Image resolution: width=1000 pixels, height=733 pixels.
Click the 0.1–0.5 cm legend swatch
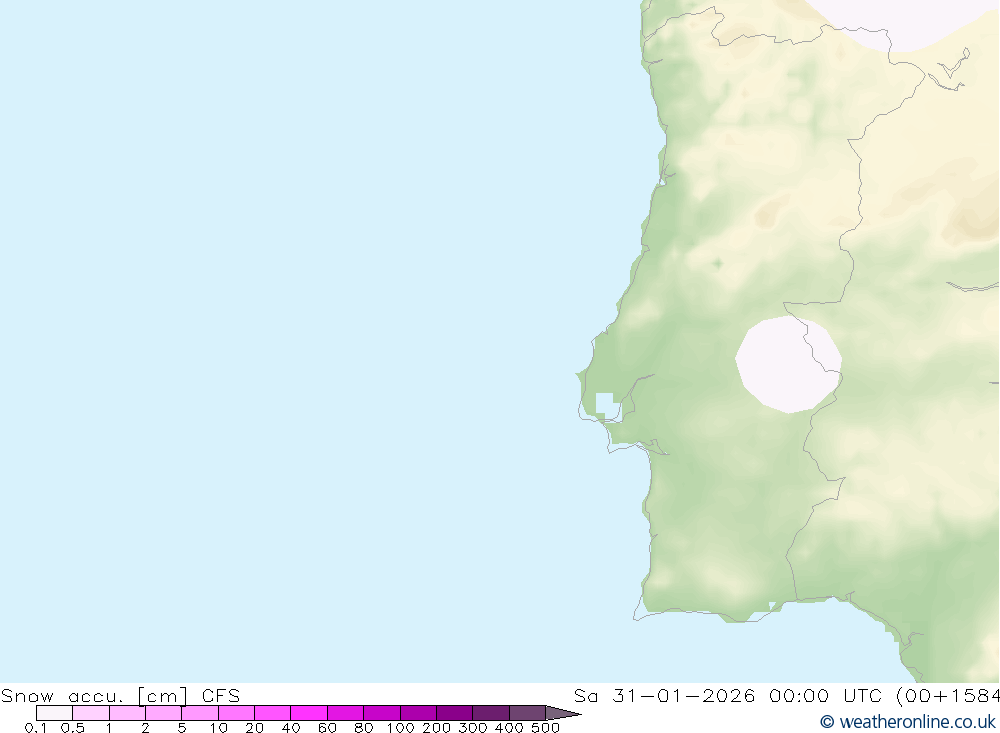pos(54,713)
